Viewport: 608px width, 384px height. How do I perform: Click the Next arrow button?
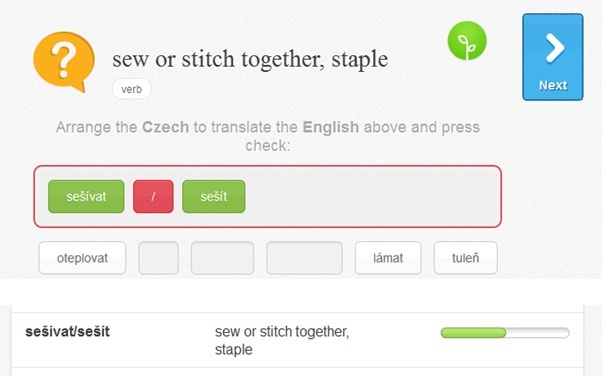click(553, 57)
